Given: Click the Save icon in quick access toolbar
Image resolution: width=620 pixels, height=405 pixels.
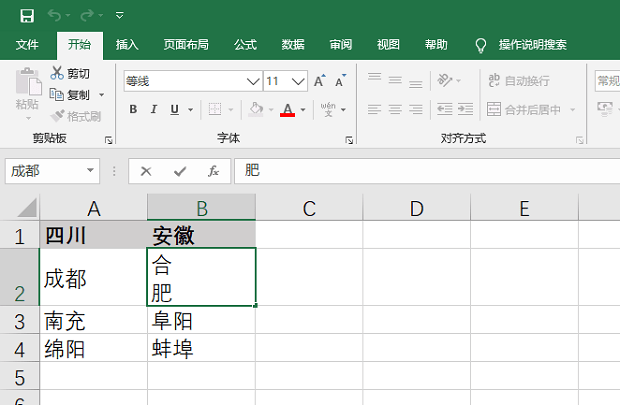Looking at the screenshot, I should pos(27,16).
